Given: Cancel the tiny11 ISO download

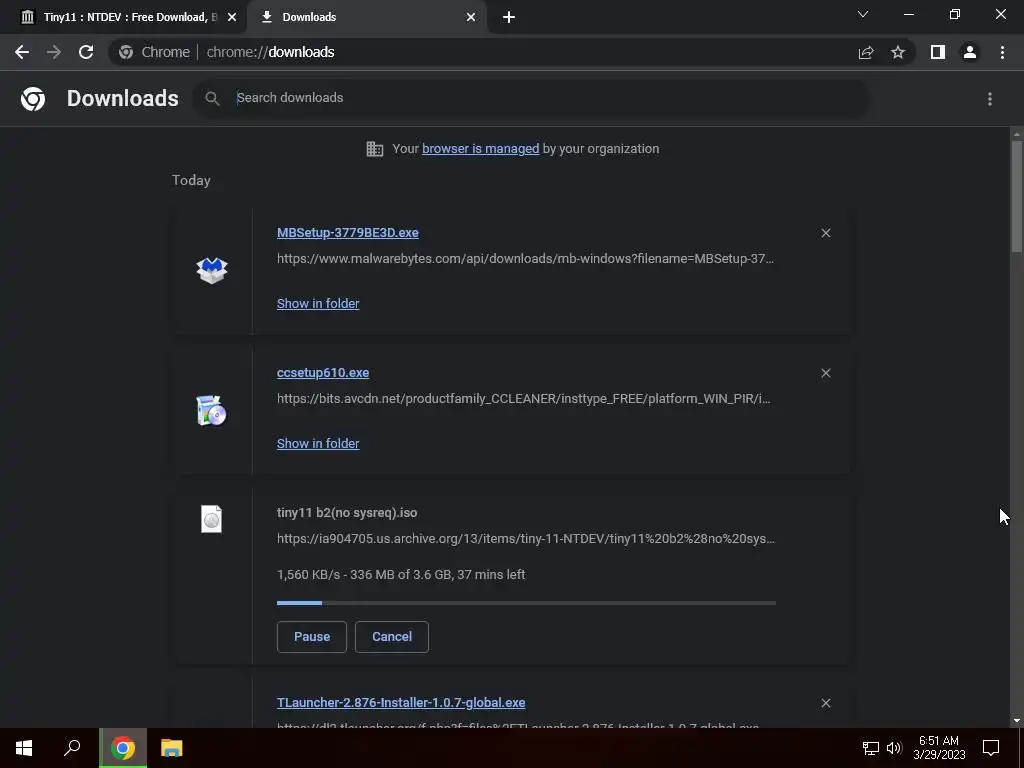Looking at the screenshot, I should pos(392,637).
